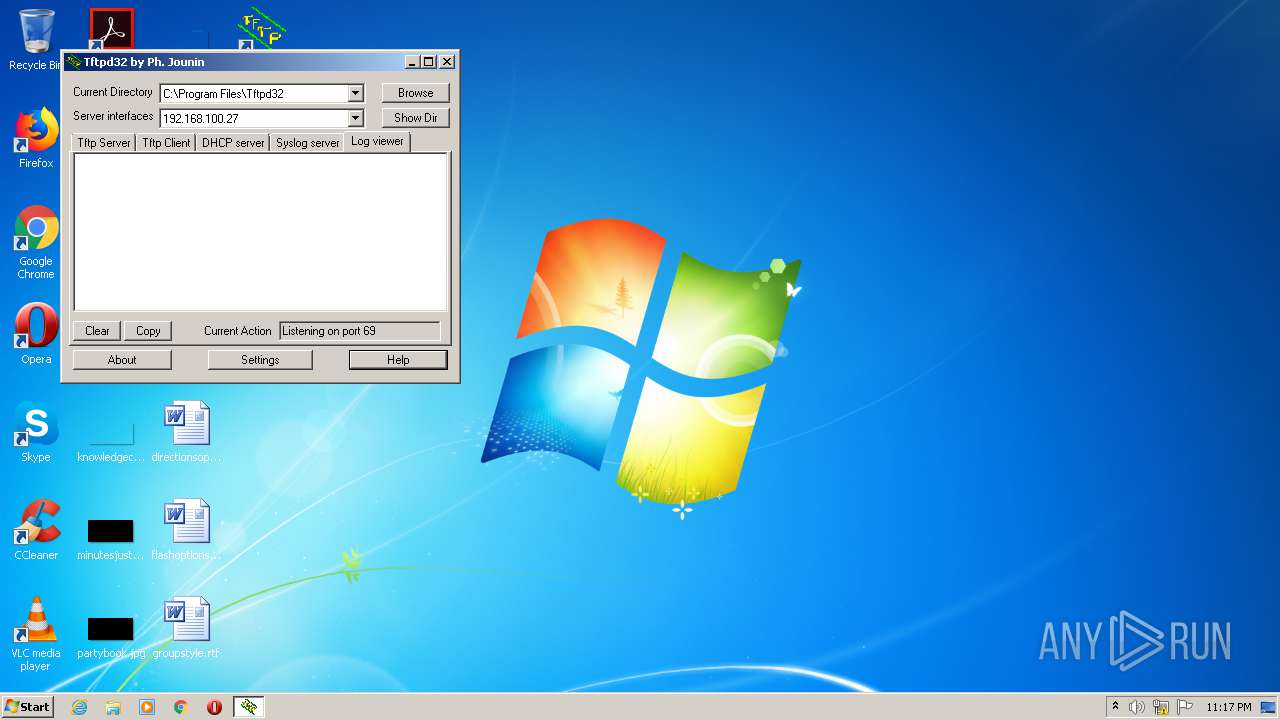Launch Google Chrome from the desktop

coord(36,243)
